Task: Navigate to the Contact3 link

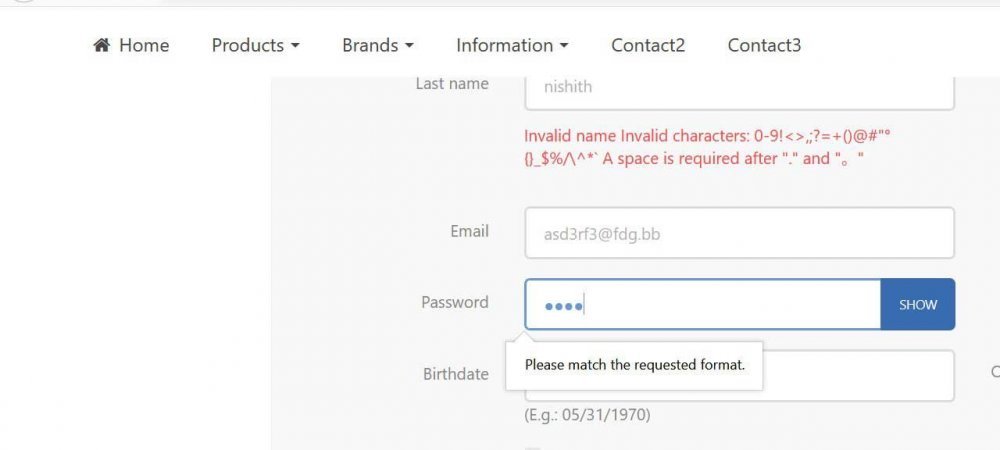Action: coord(764,45)
